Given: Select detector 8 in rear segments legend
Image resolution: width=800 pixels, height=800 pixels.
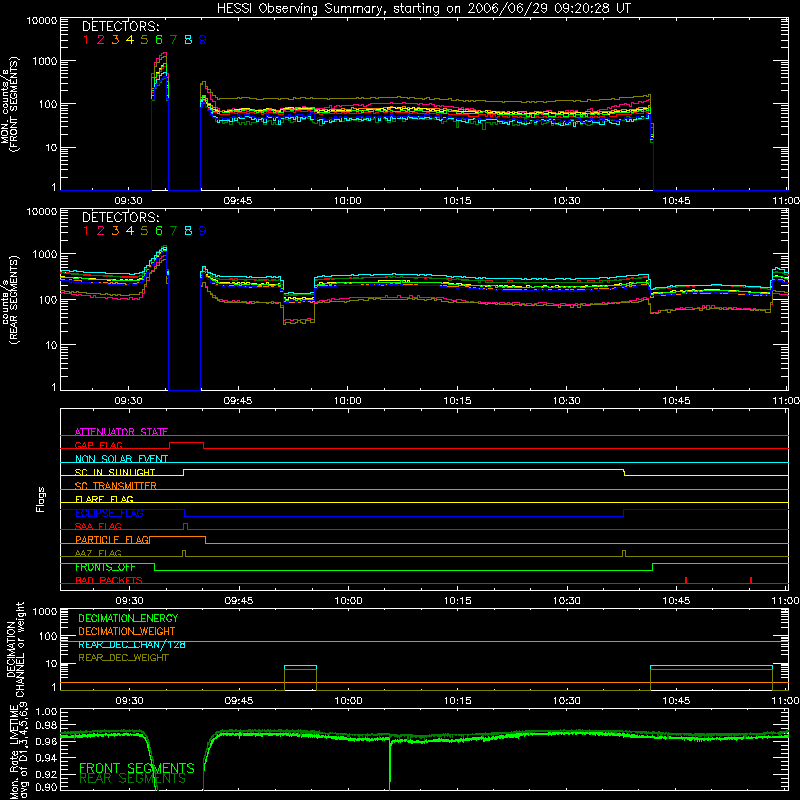Looking at the screenshot, I should pyautogui.click(x=188, y=231).
